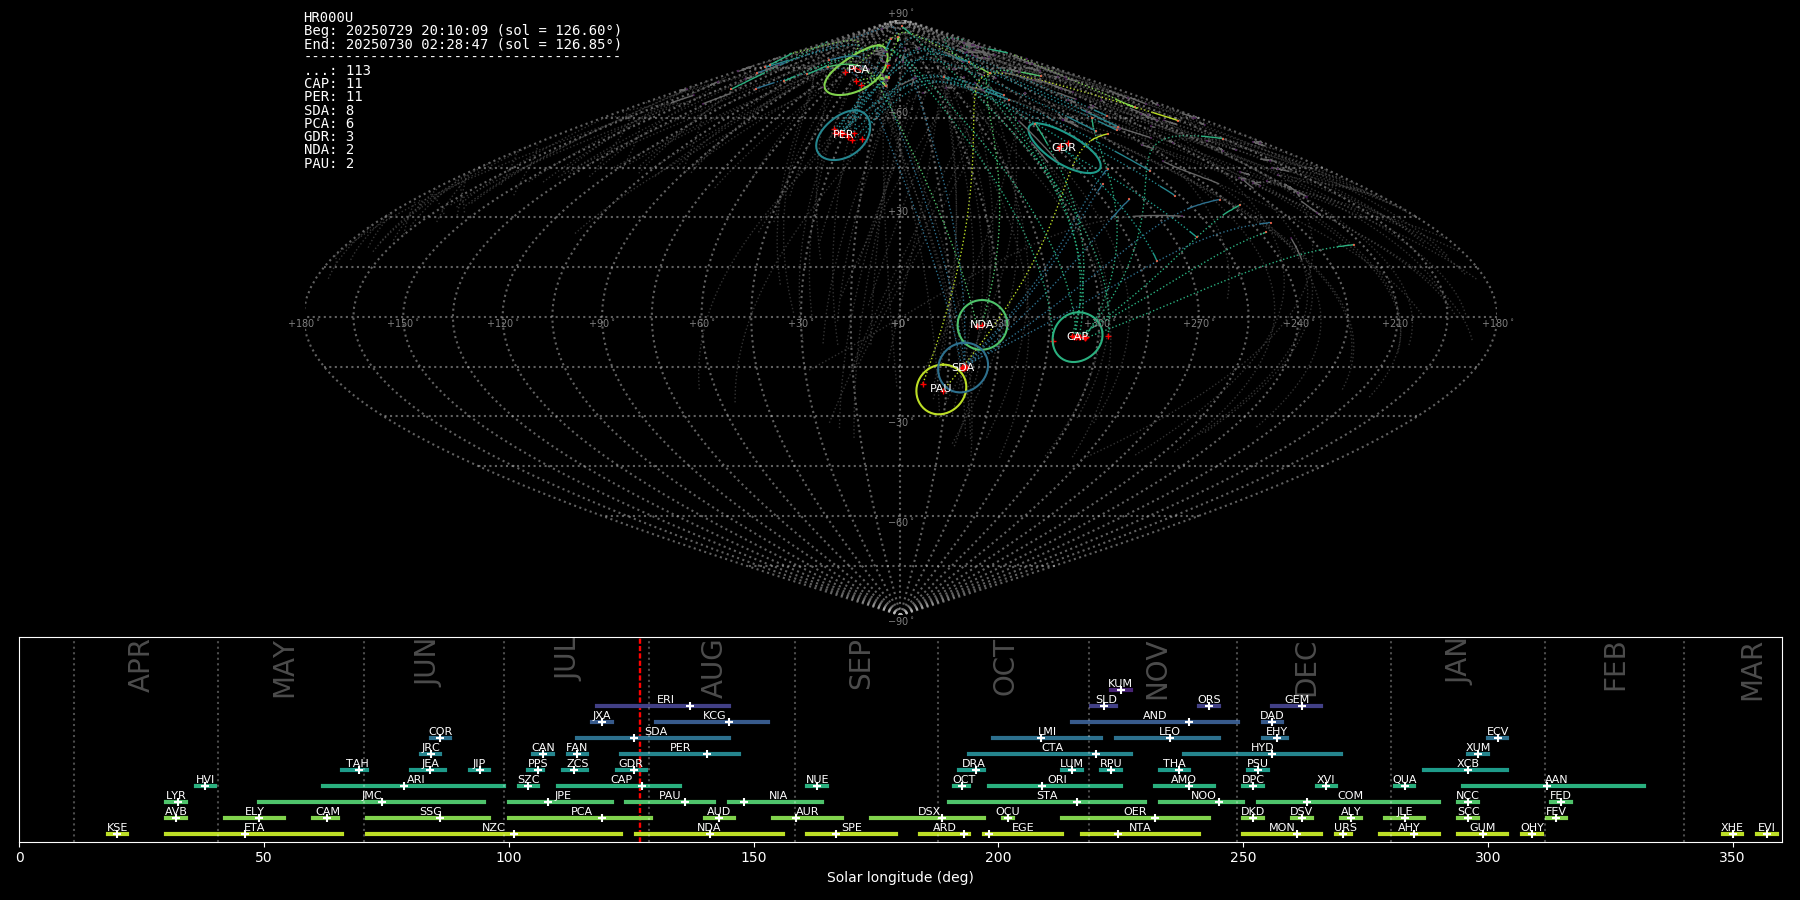
Task: Click the COM shower bar in timeline
Action: point(1348,802)
